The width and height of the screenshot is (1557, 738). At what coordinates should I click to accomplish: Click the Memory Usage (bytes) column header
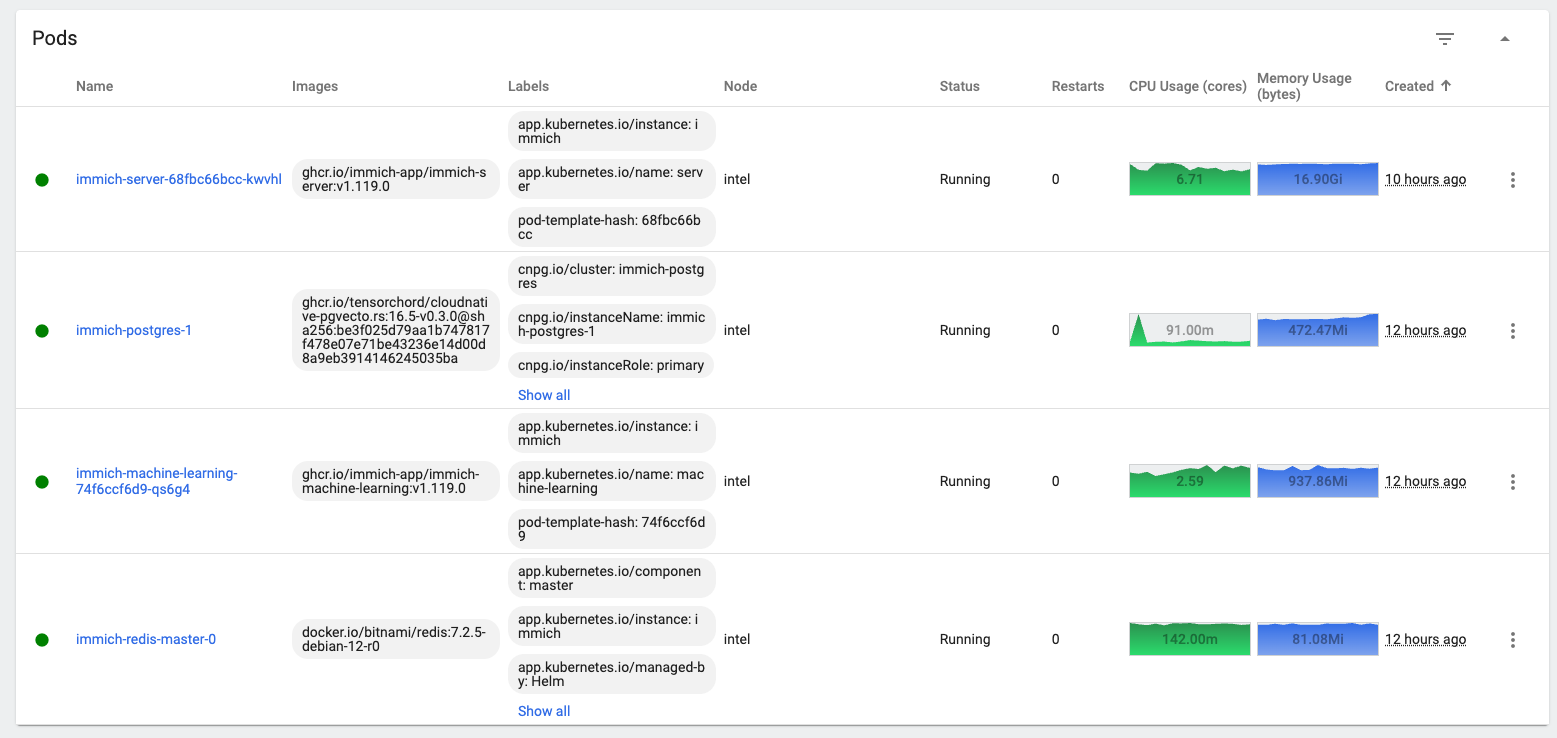click(1304, 86)
